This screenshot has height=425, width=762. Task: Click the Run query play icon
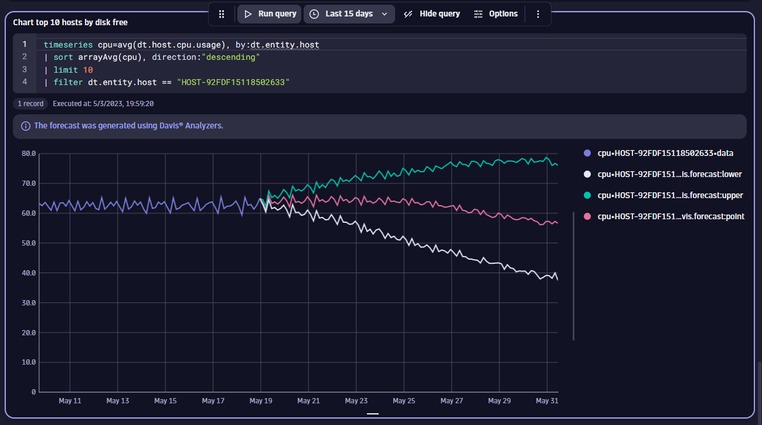[x=249, y=14]
